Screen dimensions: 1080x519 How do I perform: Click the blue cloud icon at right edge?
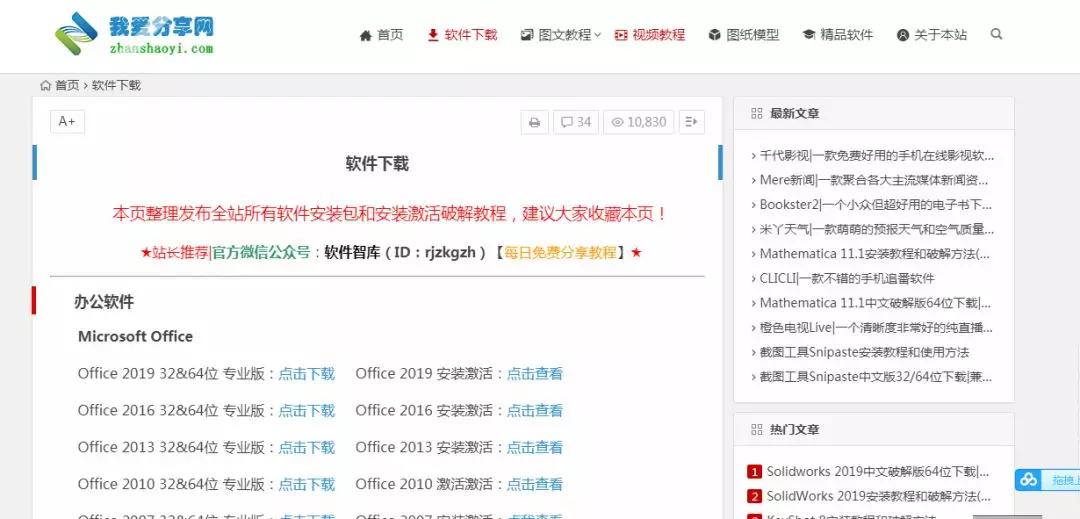[1028, 480]
